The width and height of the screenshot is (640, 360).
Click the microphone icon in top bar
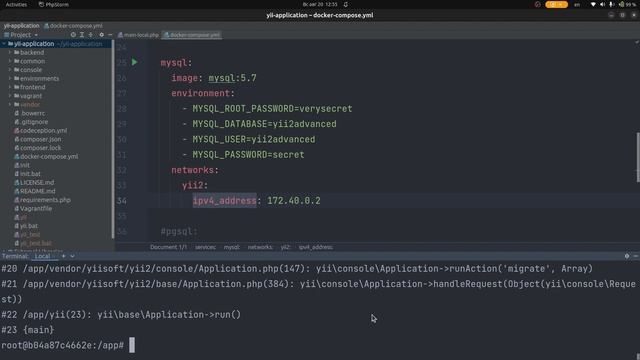pyautogui.click(x=611, y=4)
